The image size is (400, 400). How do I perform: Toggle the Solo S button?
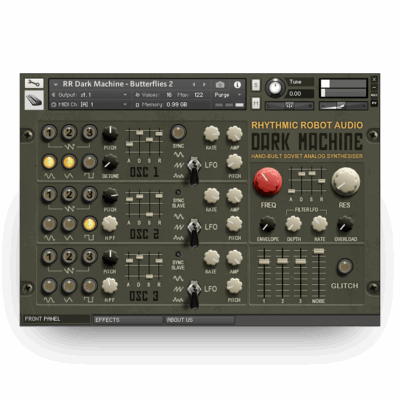(256, 85)
